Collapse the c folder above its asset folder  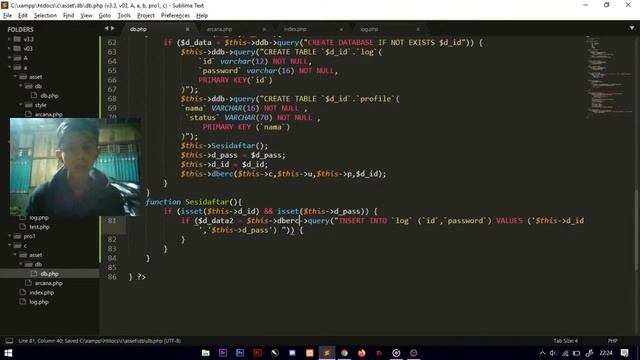(9, 245)
